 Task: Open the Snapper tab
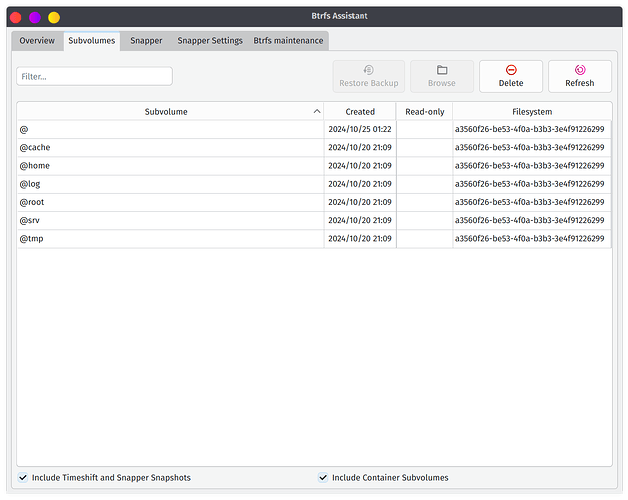click(146, 41)
